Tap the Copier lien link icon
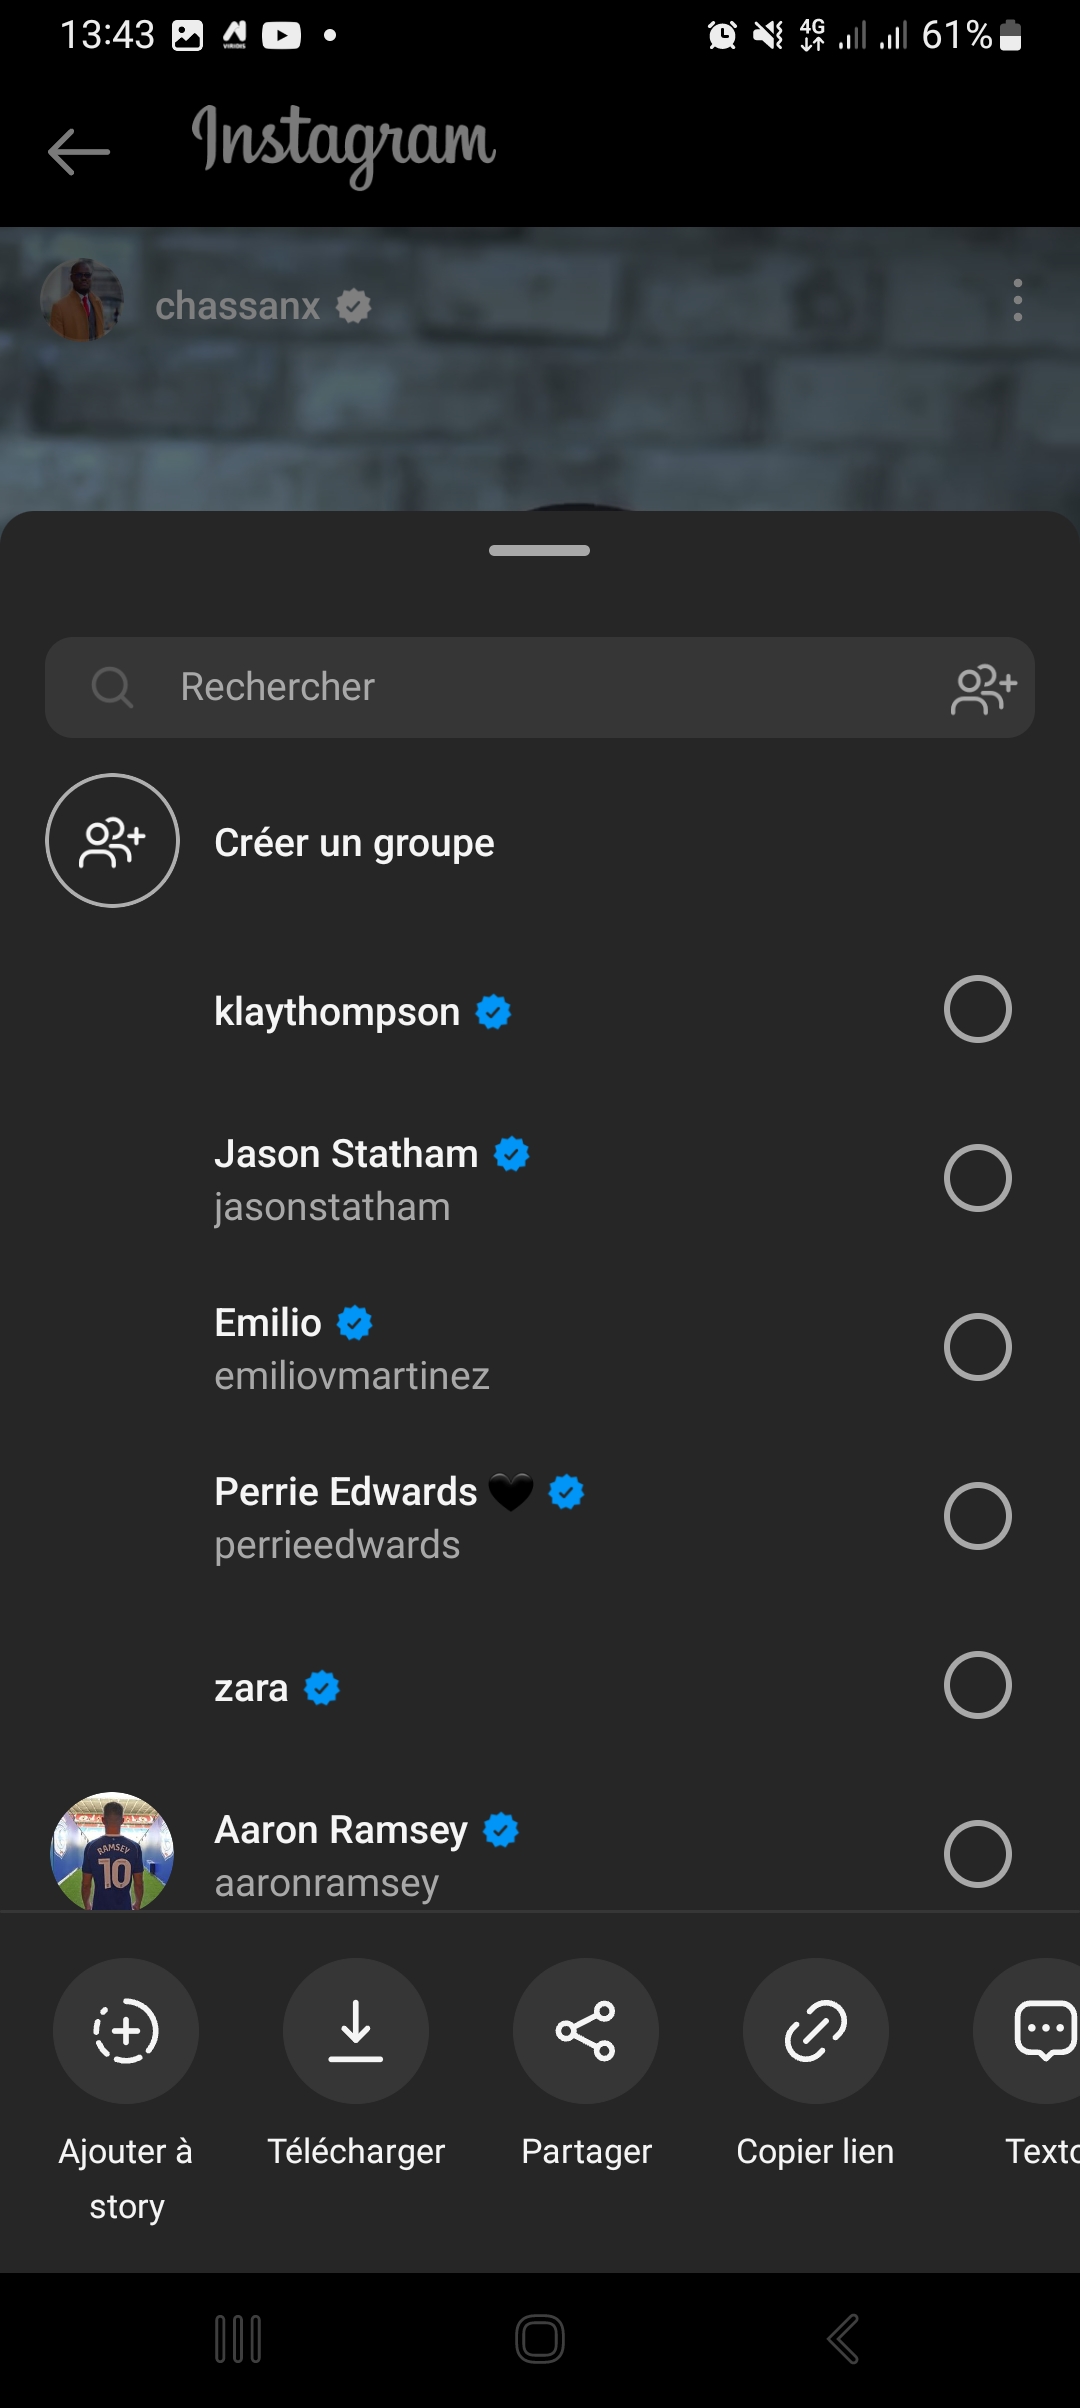This screenshot has width=1080, height=2408. pyautogui.click(x=816, y=2031)
